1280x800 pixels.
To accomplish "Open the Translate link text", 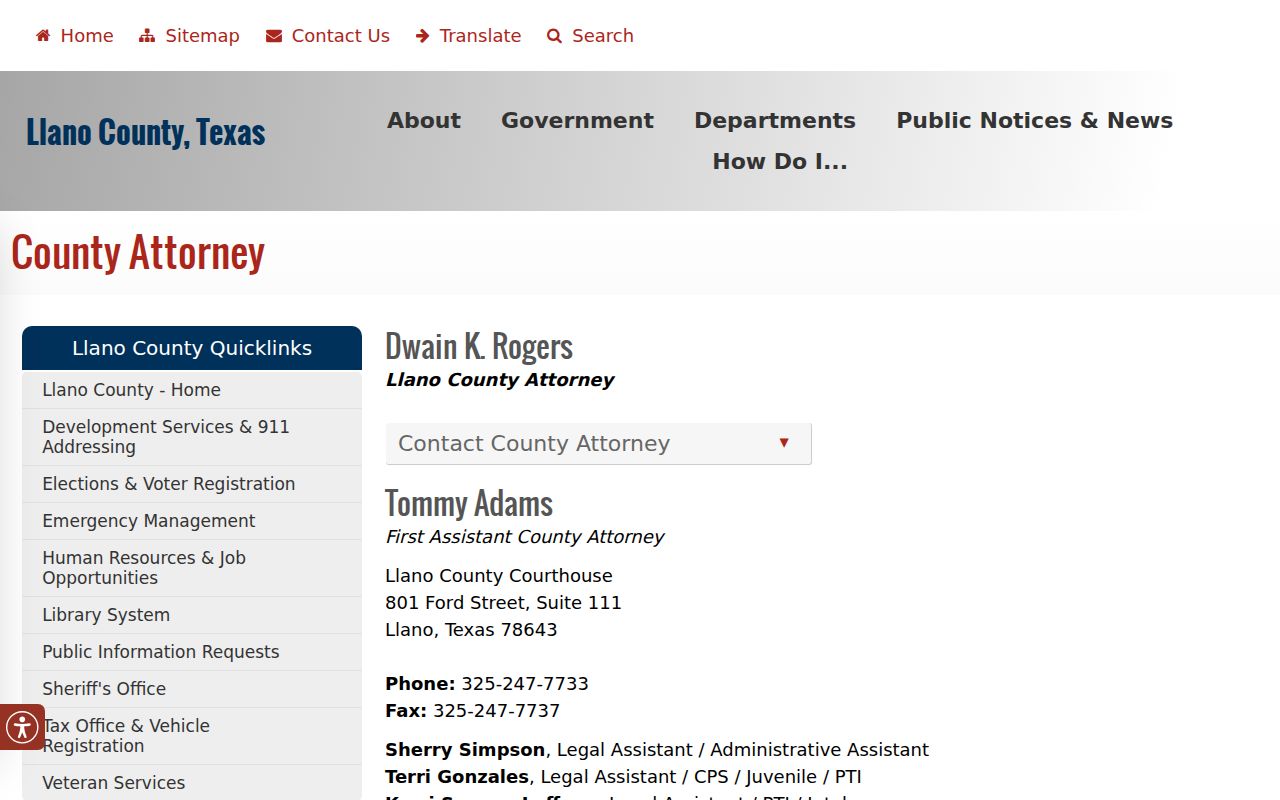I will (x=480, y=36).
